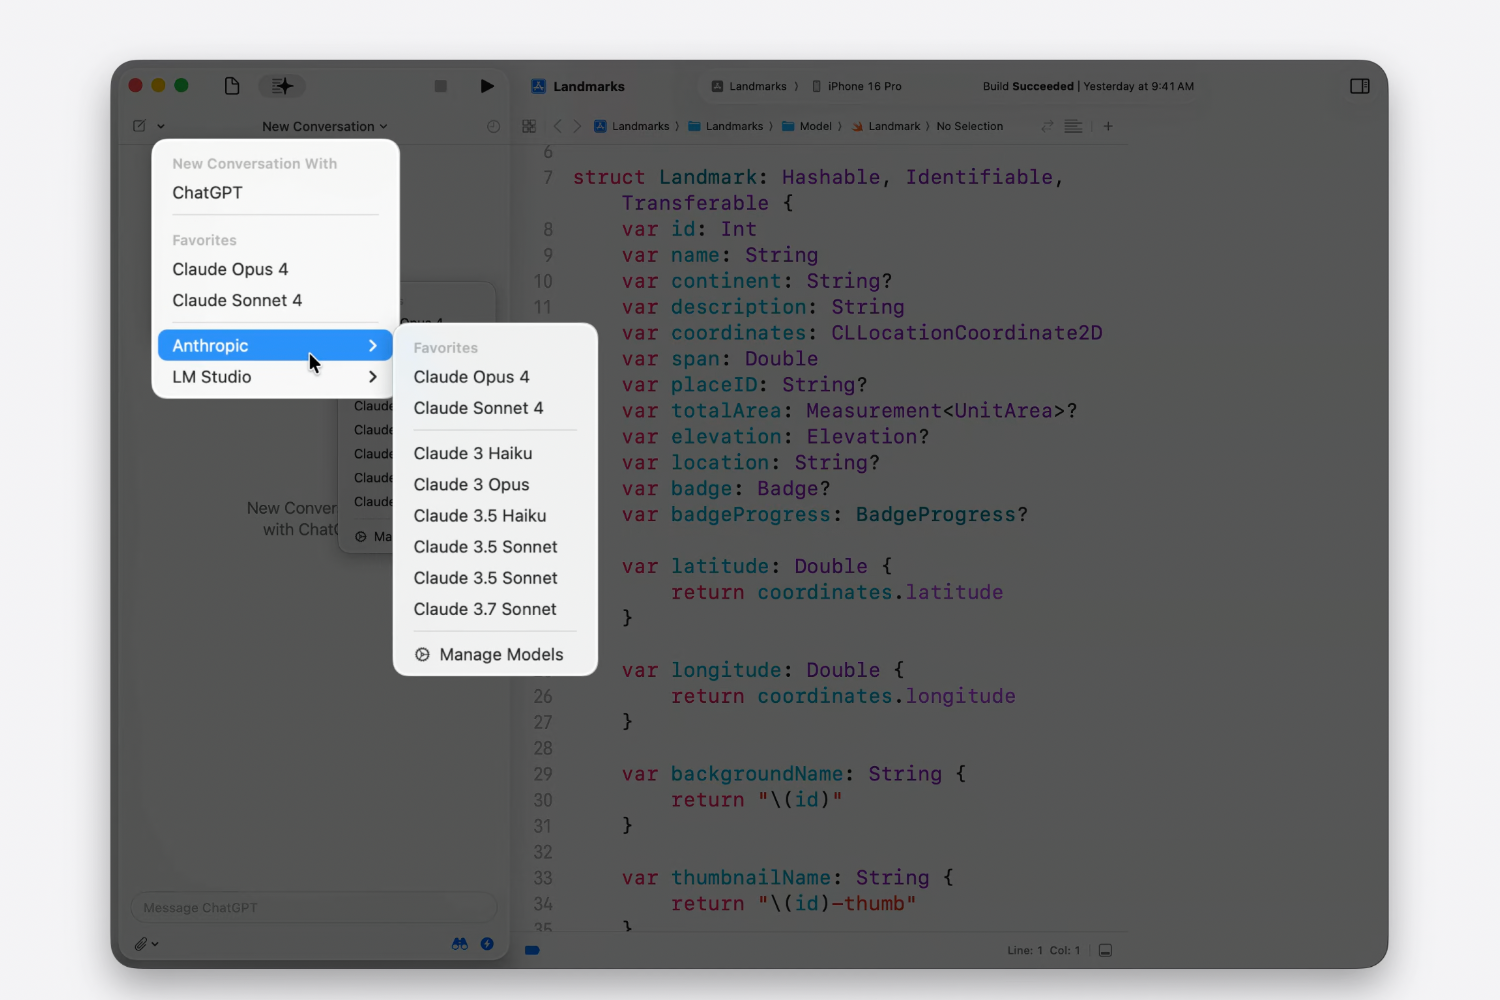Click the struct Landmark declaration line
The width and height of the screenshot is (1500, 1000).
(818, 178)
